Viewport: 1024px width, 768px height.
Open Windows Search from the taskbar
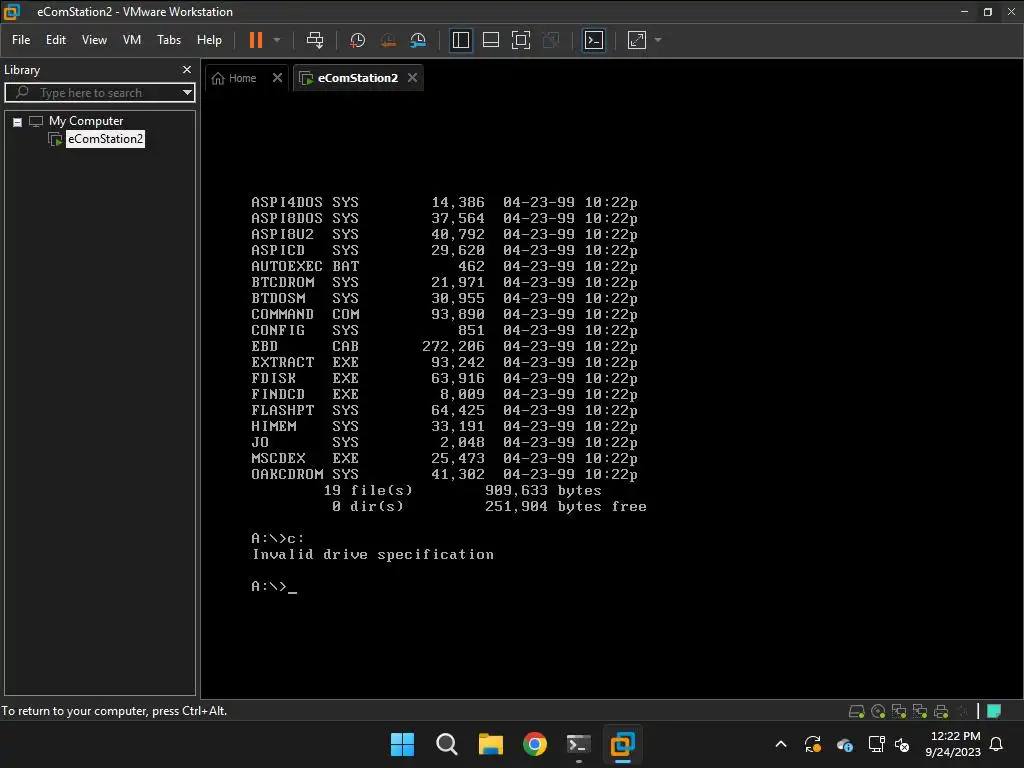click(x=447, y=744)
